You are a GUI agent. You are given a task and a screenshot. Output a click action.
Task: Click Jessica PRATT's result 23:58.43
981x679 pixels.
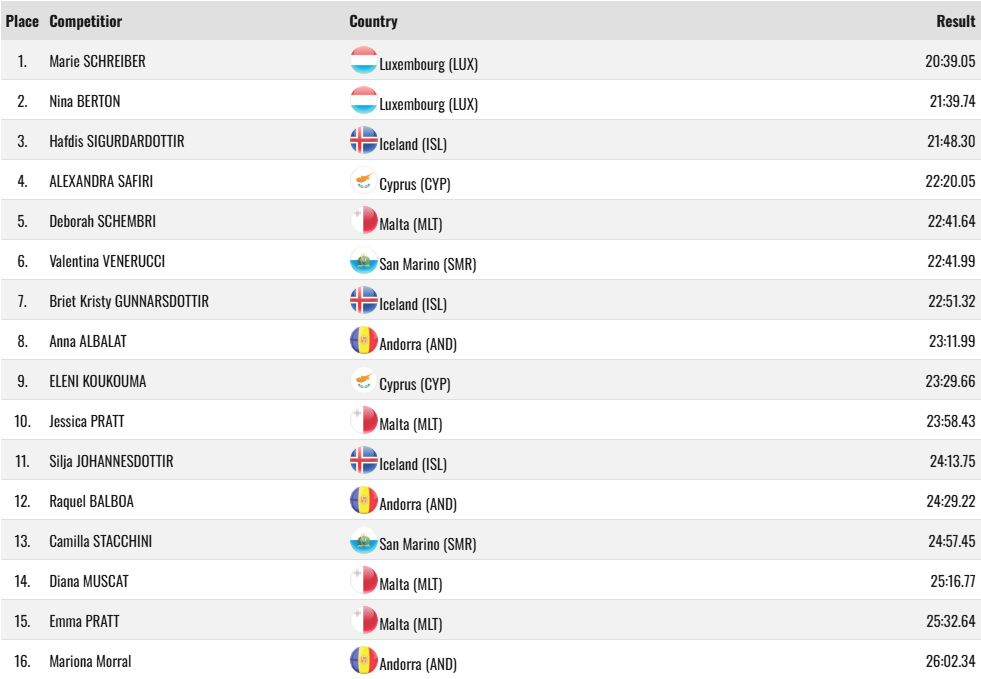(950, 421)
